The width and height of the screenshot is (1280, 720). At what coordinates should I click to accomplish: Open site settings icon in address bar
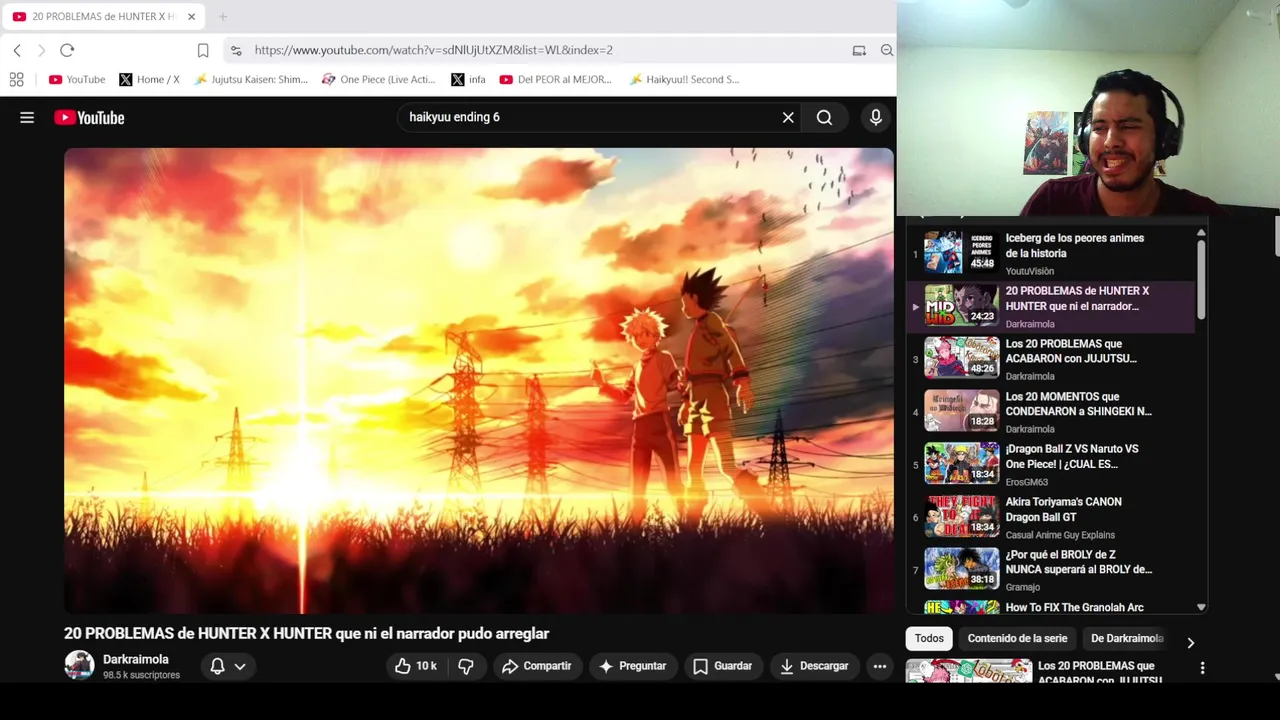(x=236, y=50)
